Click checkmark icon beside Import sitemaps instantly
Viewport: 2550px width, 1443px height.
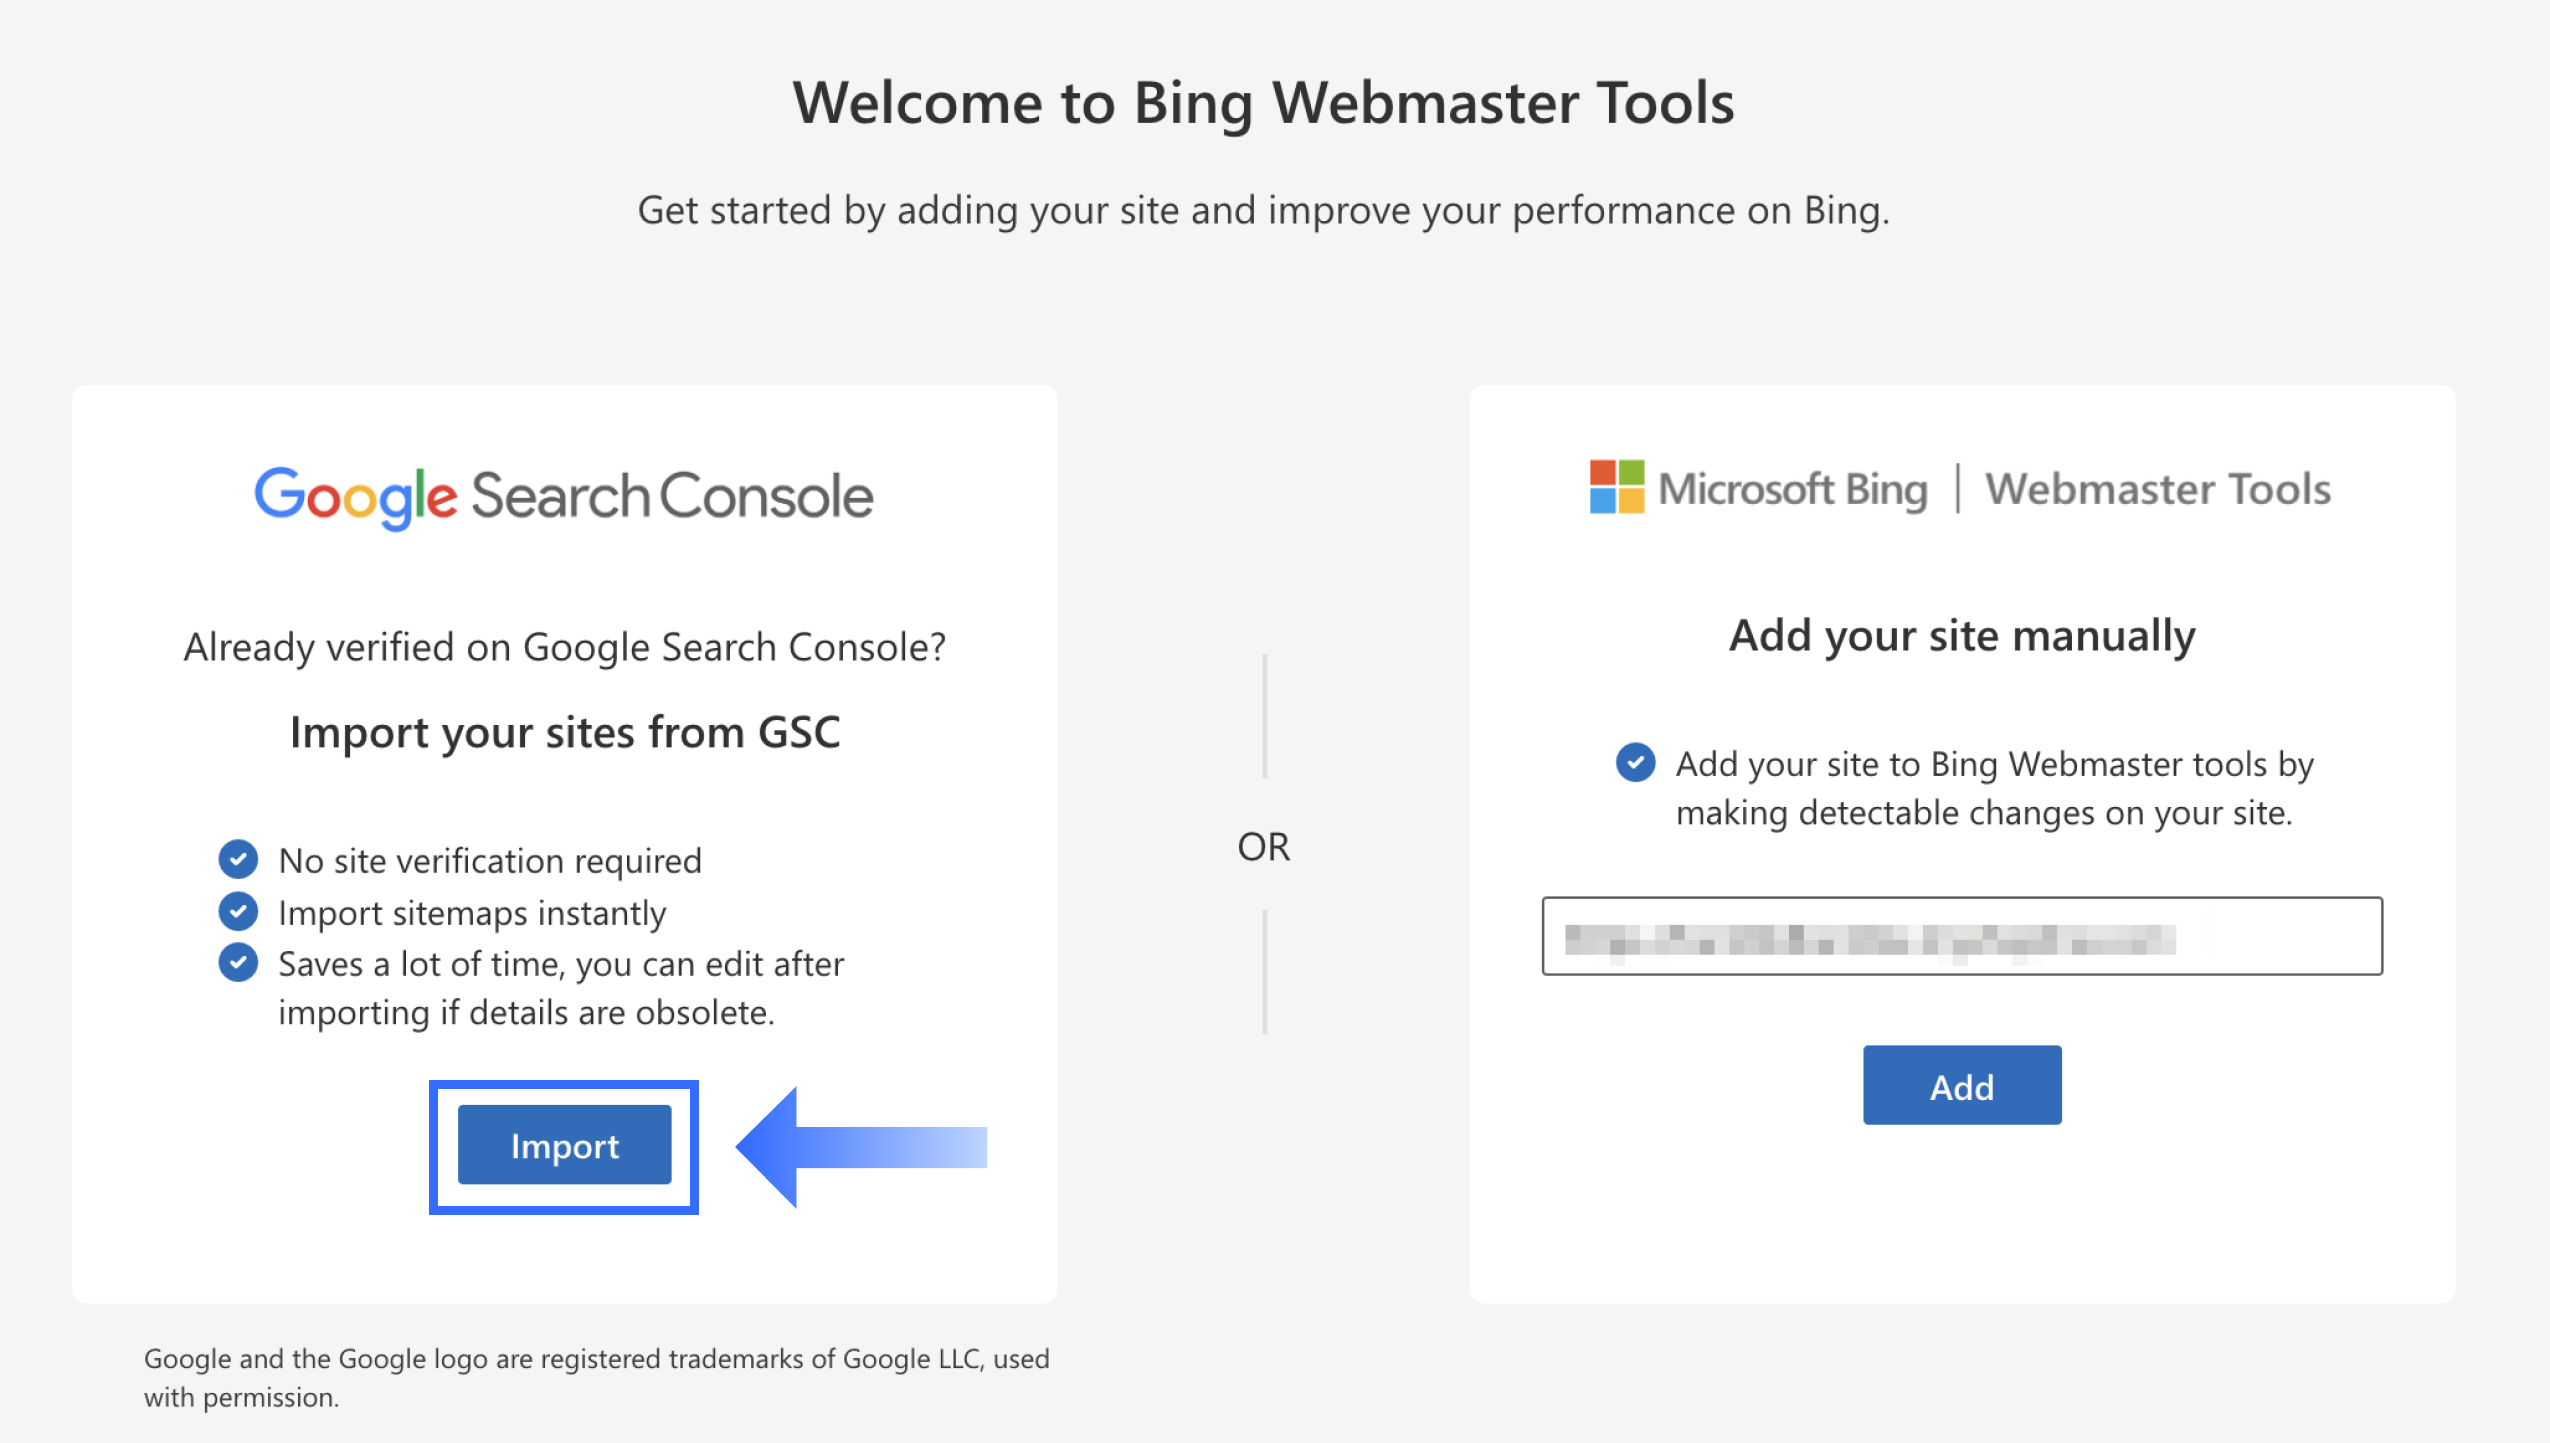tap(238, 911)
